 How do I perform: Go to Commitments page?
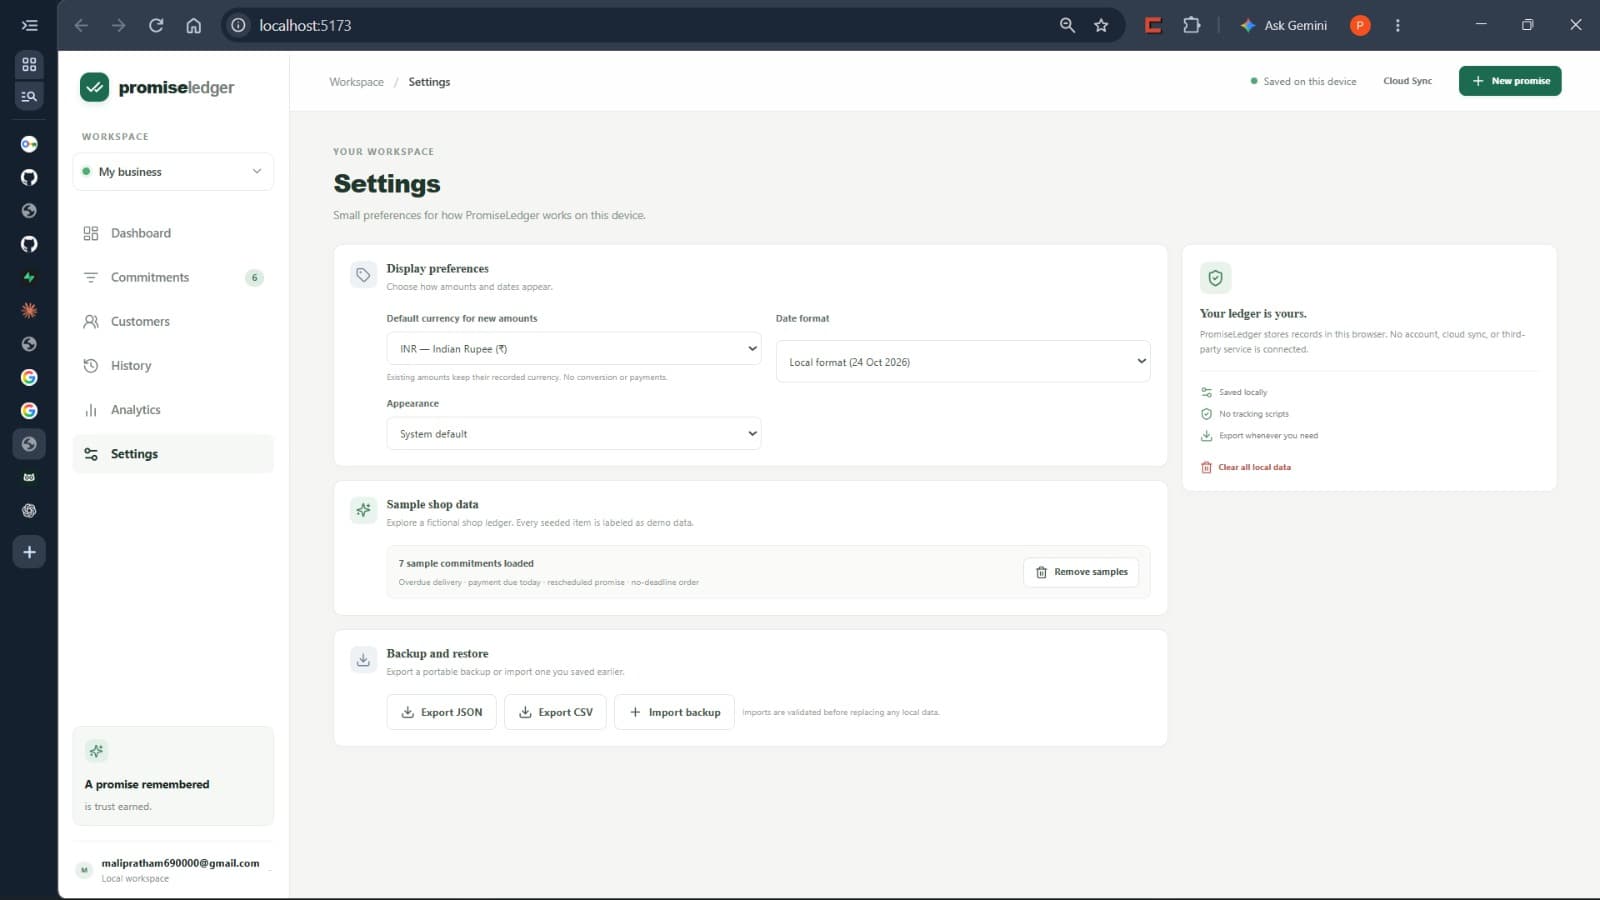[173, 277]
